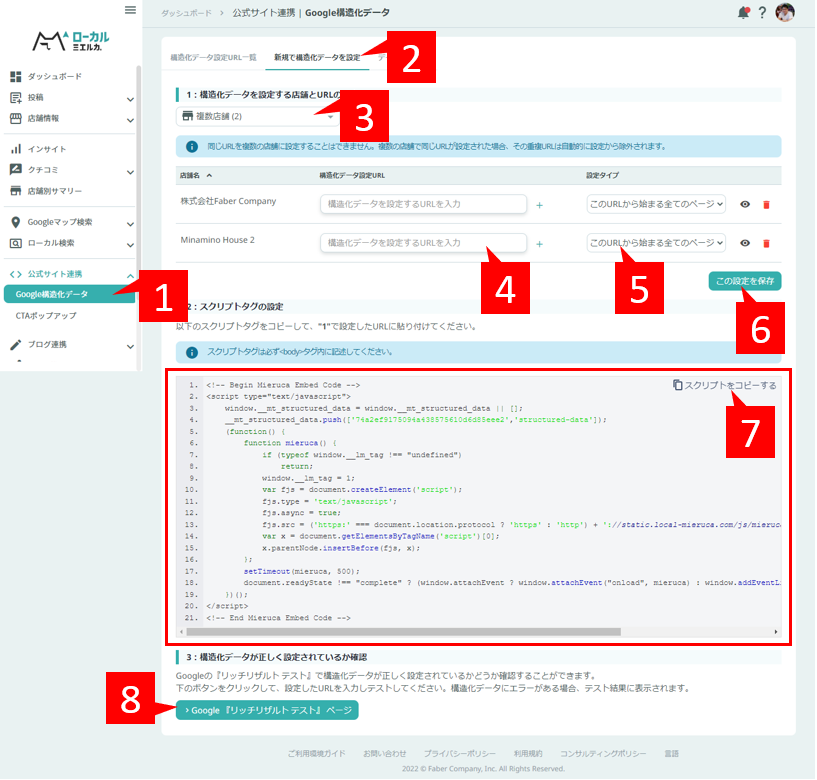This screenshot has width=817, height=780.
Task: Delete the 株式会社Faber Company row with trash icon
Action: [x=766, y=205]
